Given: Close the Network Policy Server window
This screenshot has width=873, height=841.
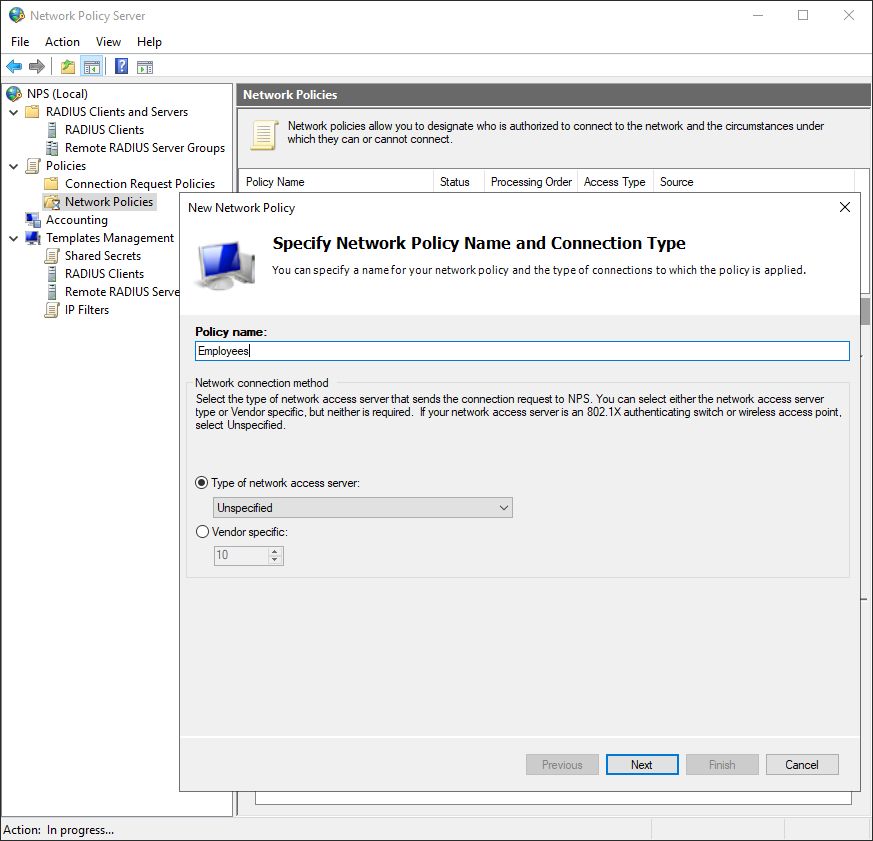Looking at the screenshot, I should pyautogui.click(x=849, y=15).
